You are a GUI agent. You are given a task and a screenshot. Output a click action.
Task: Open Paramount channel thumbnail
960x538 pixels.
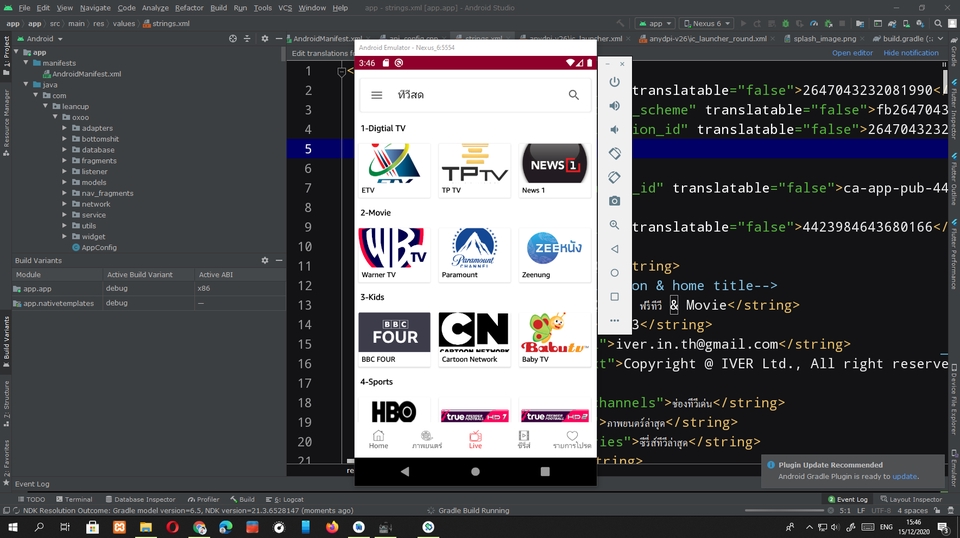click(474, 254)
